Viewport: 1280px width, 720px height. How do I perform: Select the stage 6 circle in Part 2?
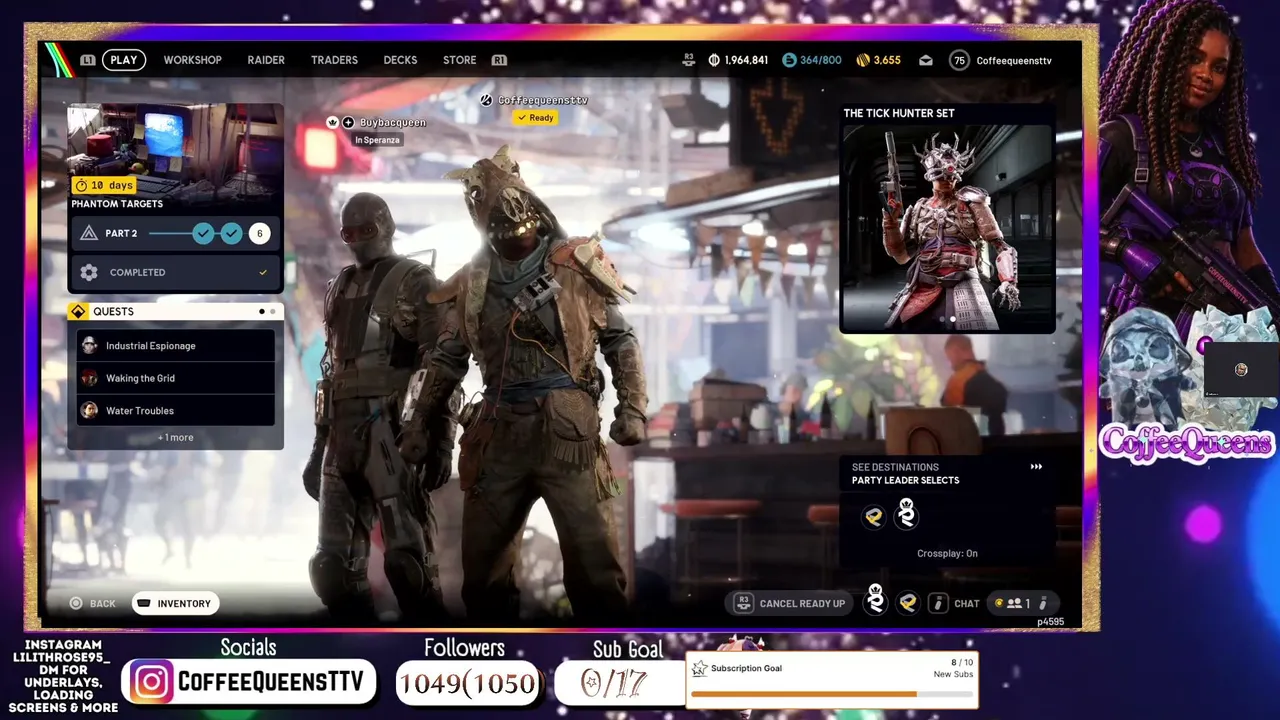(259, 233)
